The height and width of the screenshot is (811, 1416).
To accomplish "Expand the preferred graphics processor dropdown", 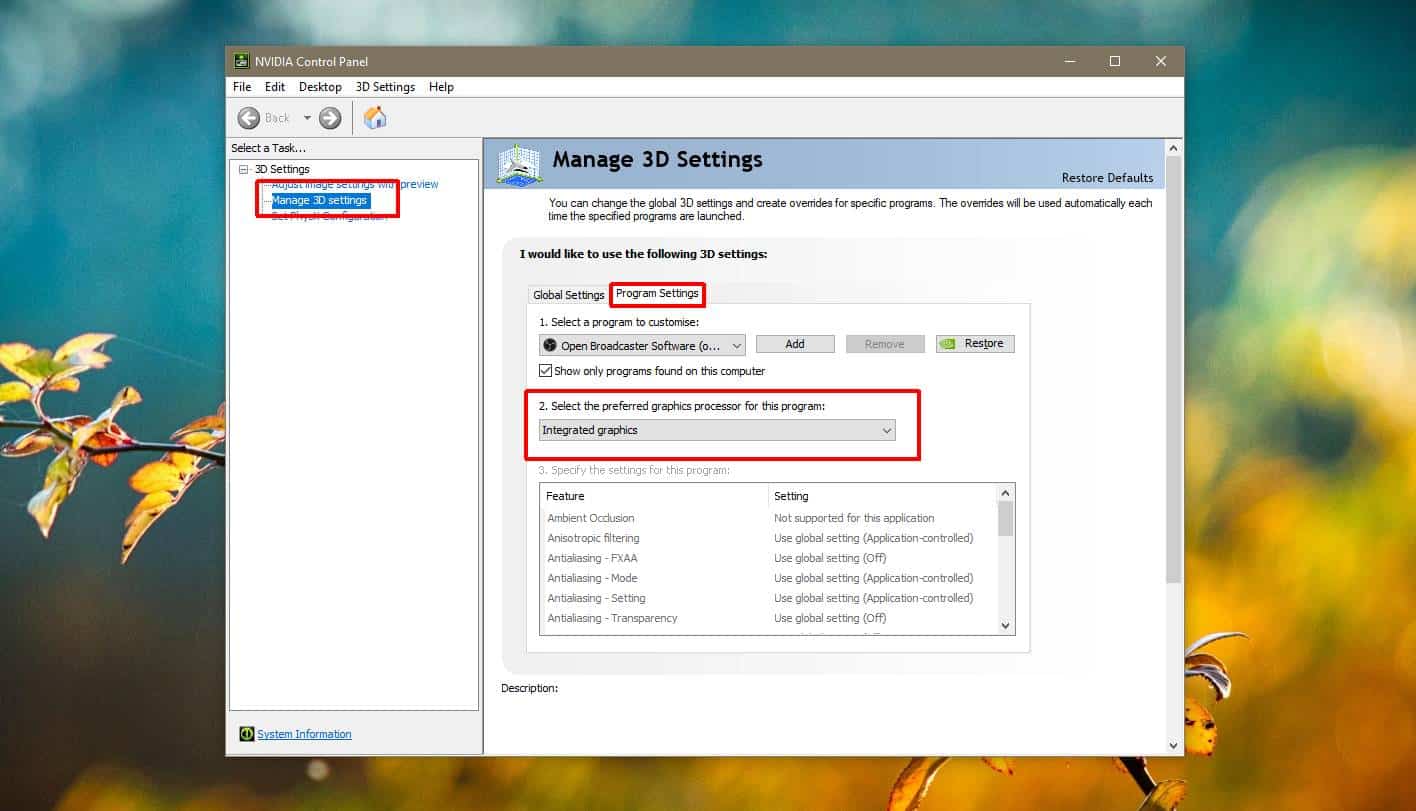I will click(x=717, y=430).
